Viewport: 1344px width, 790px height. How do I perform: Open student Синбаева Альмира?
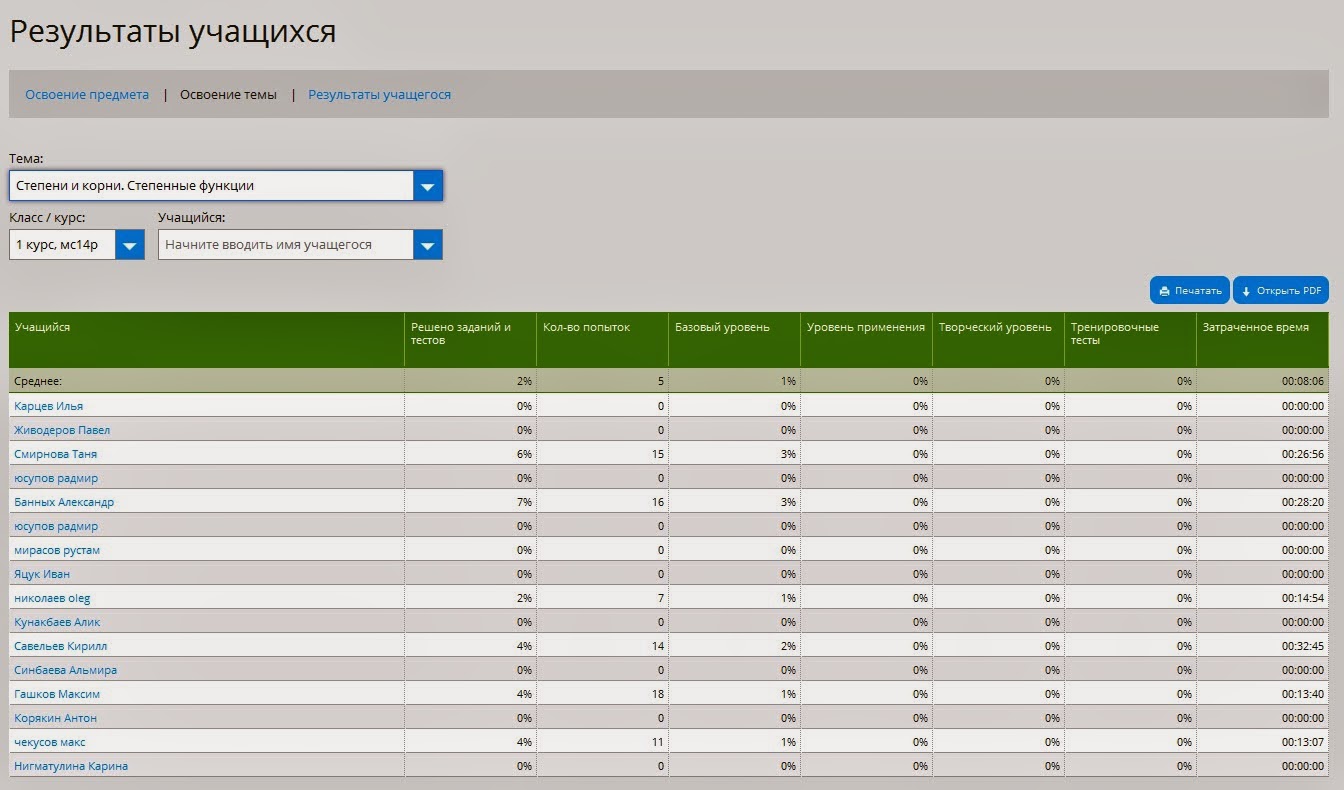[65, 670]
